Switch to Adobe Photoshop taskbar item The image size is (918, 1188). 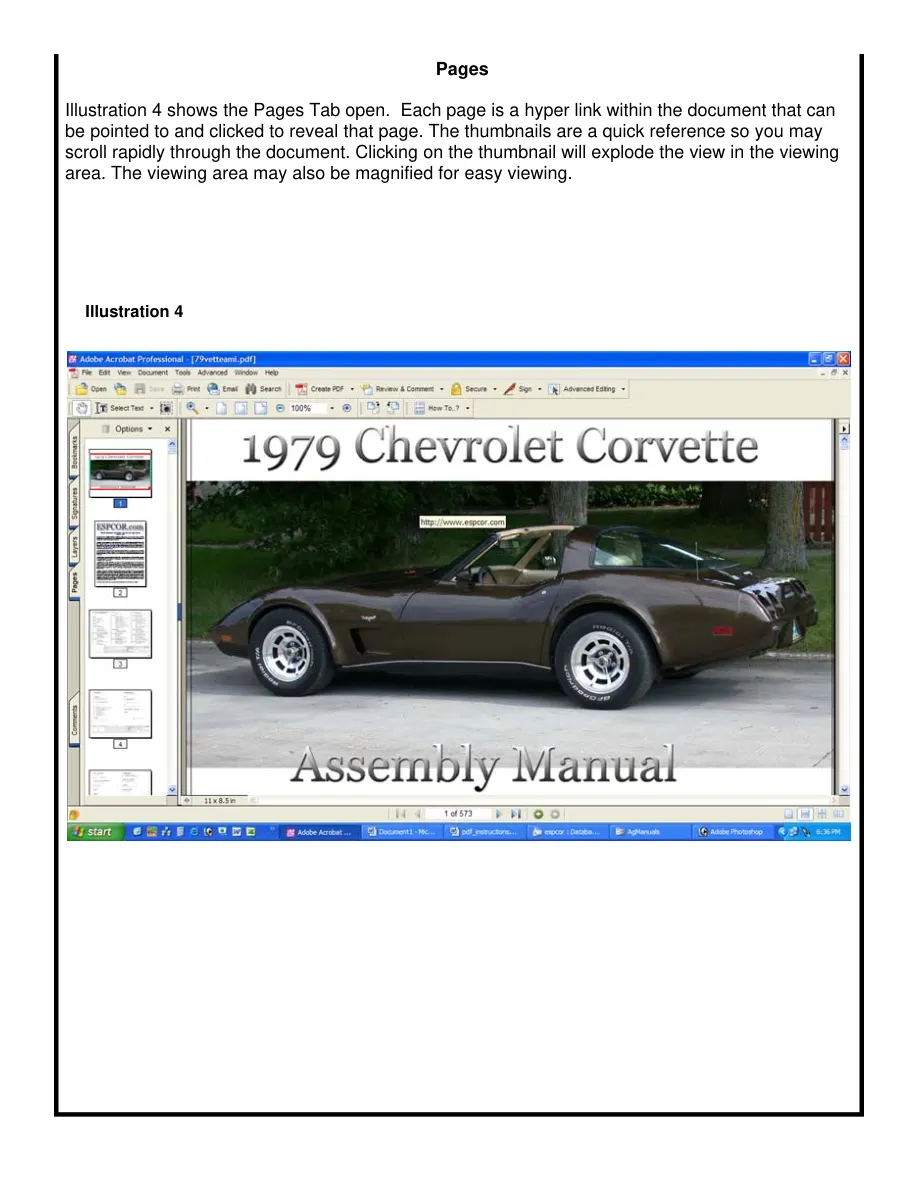[731, 832]
